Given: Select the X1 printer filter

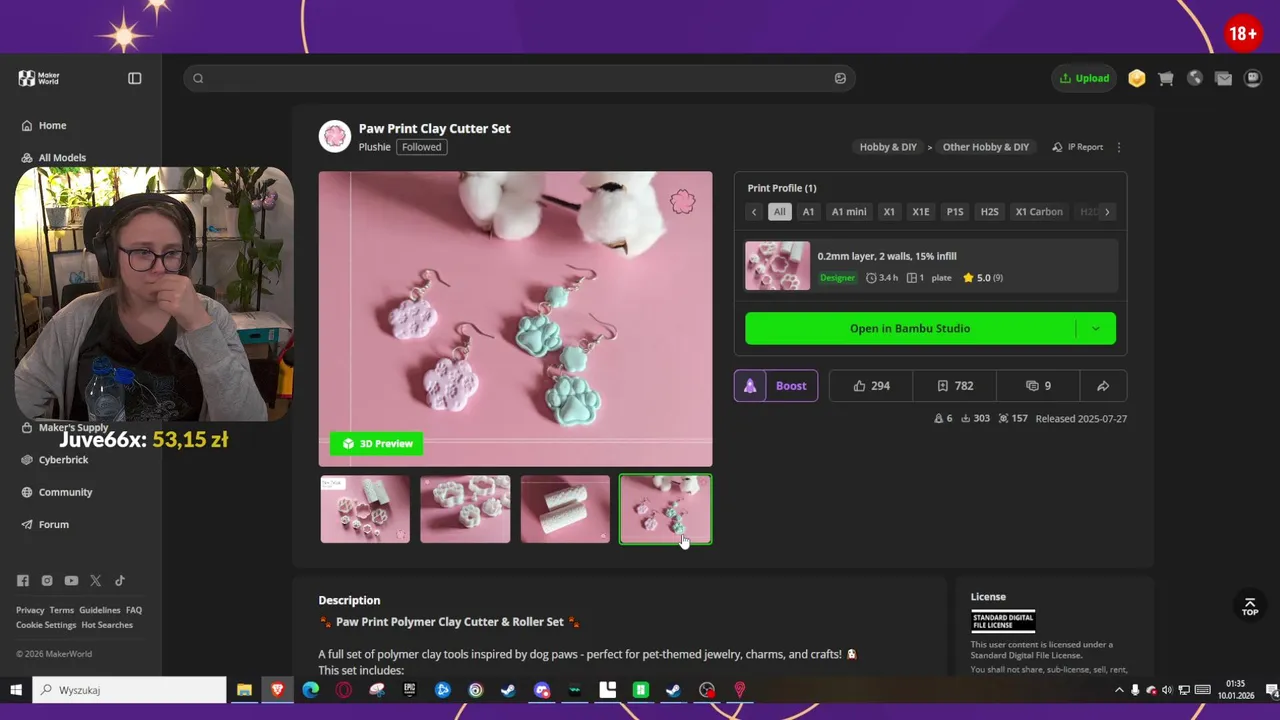Looking at the screenshot, I should tap(889, 212).
